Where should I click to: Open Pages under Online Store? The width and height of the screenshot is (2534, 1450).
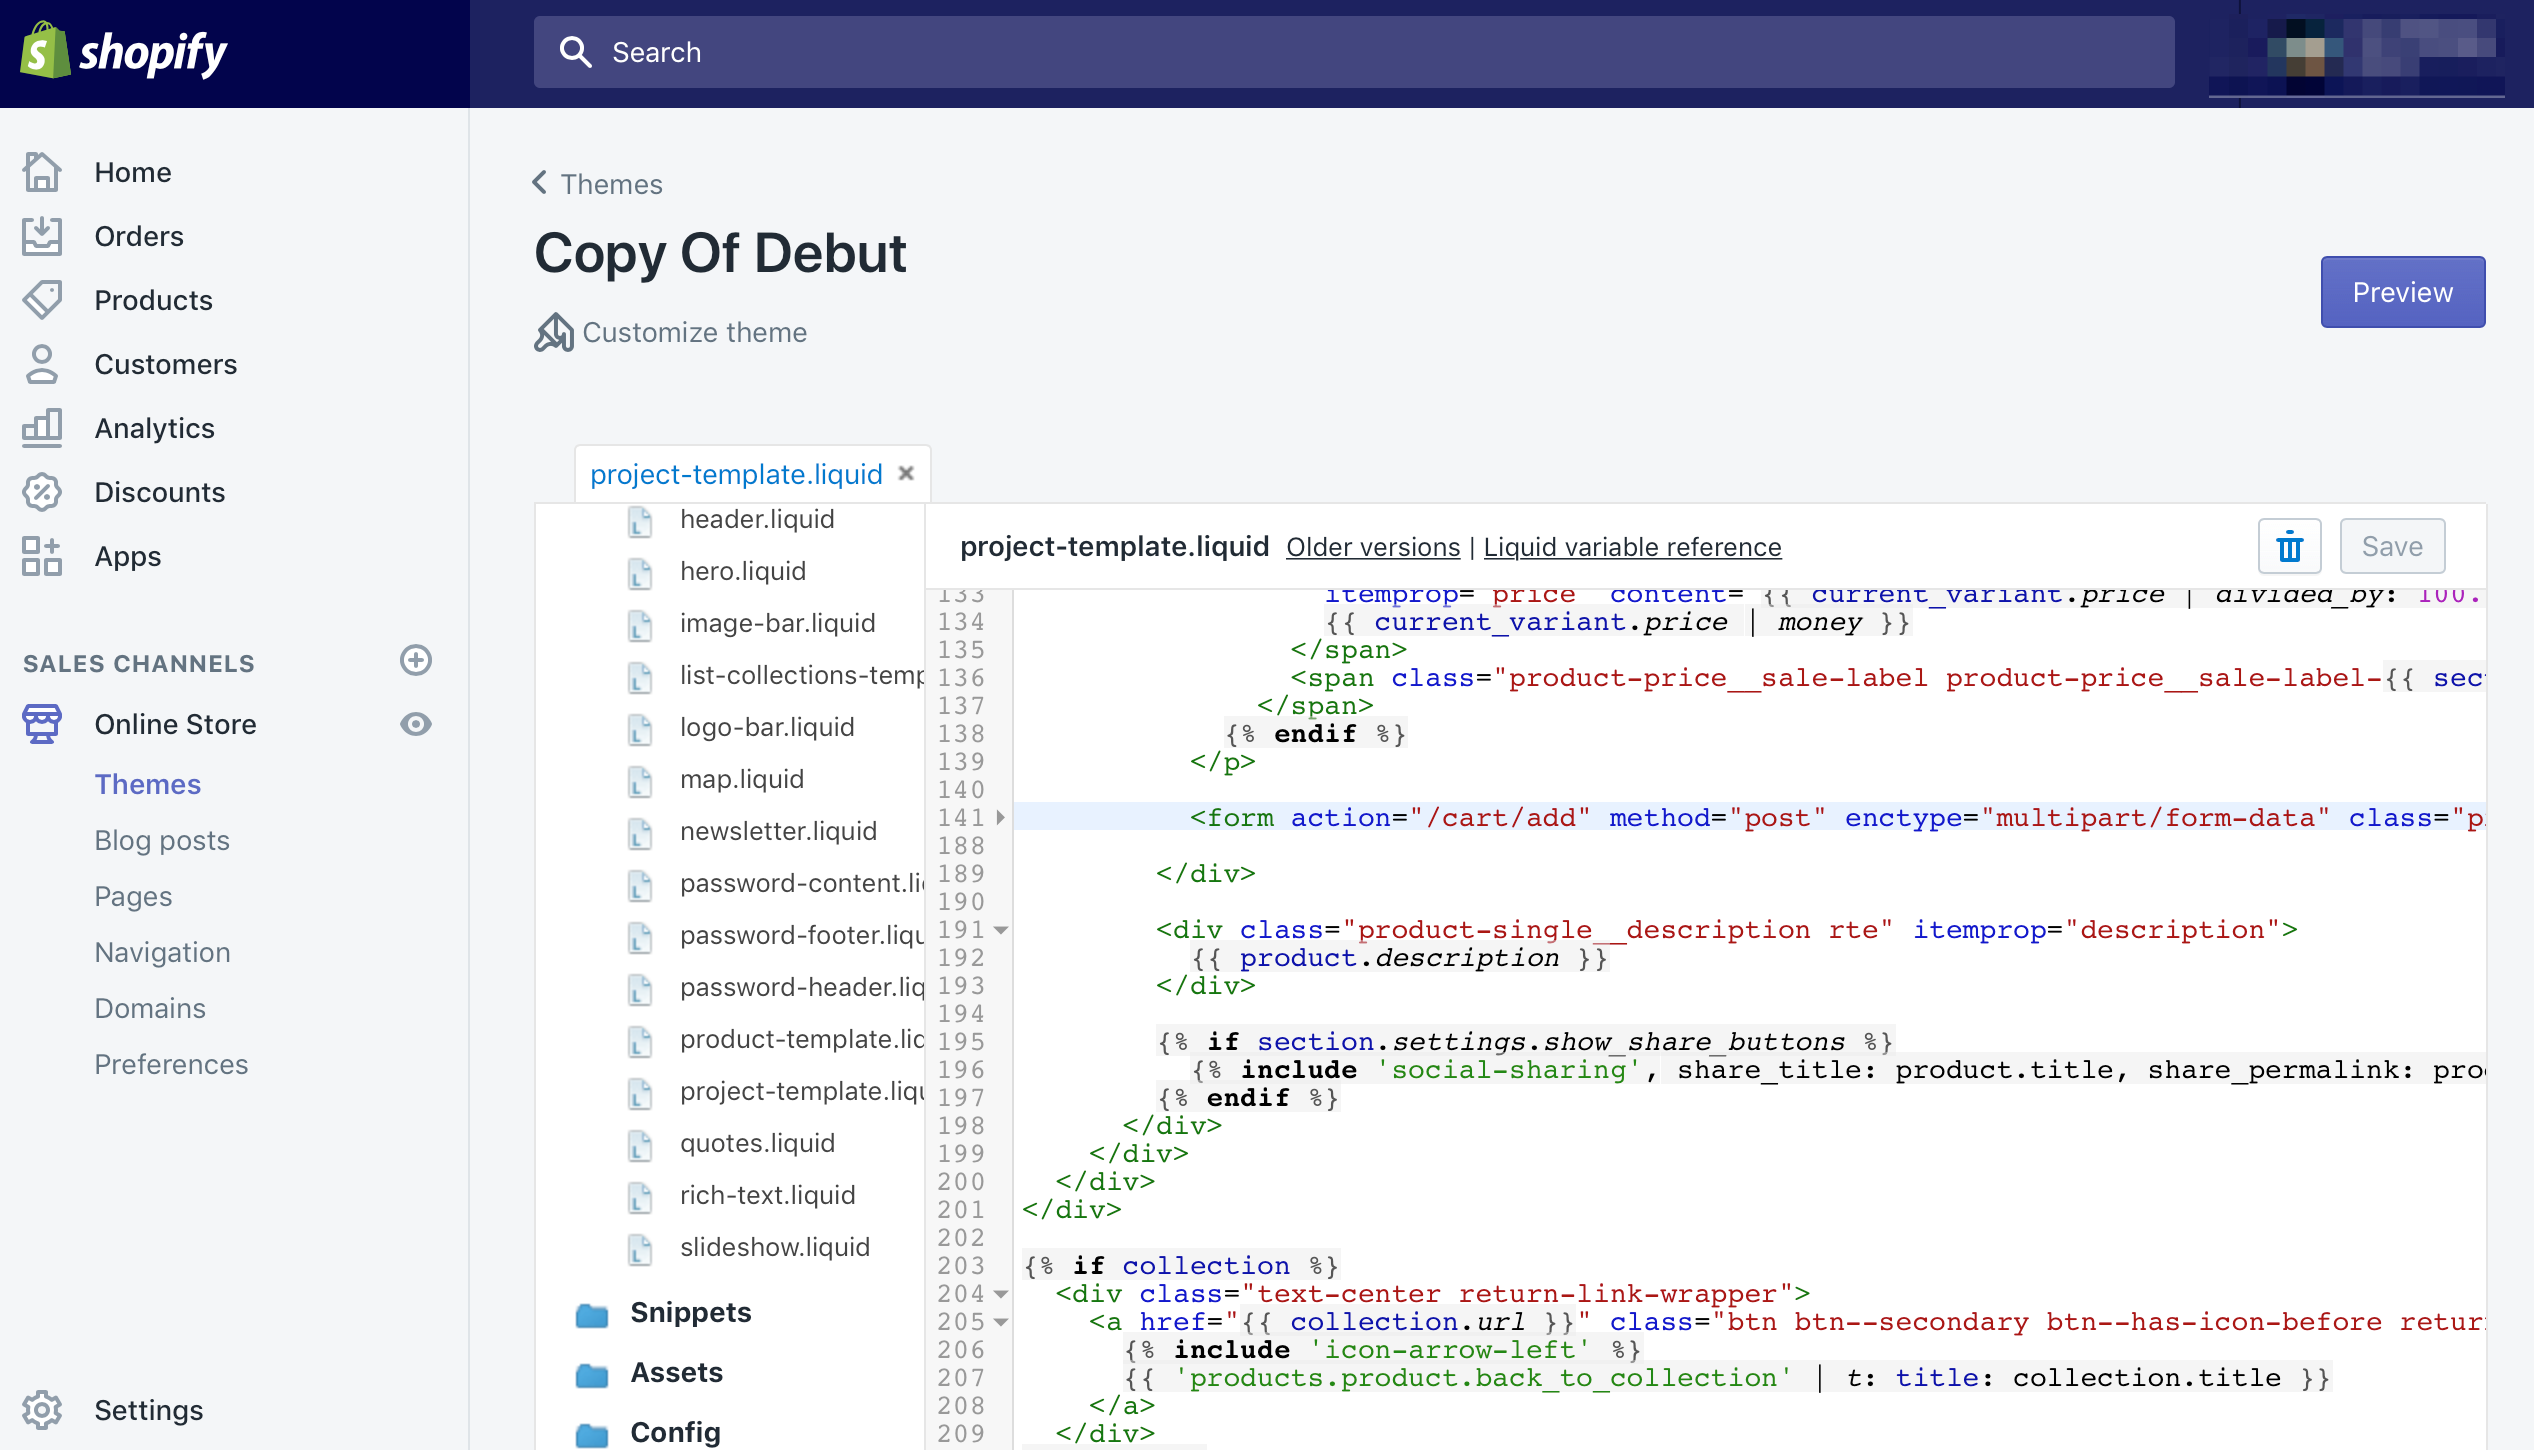pyautogui.click(x=133, y=896)
